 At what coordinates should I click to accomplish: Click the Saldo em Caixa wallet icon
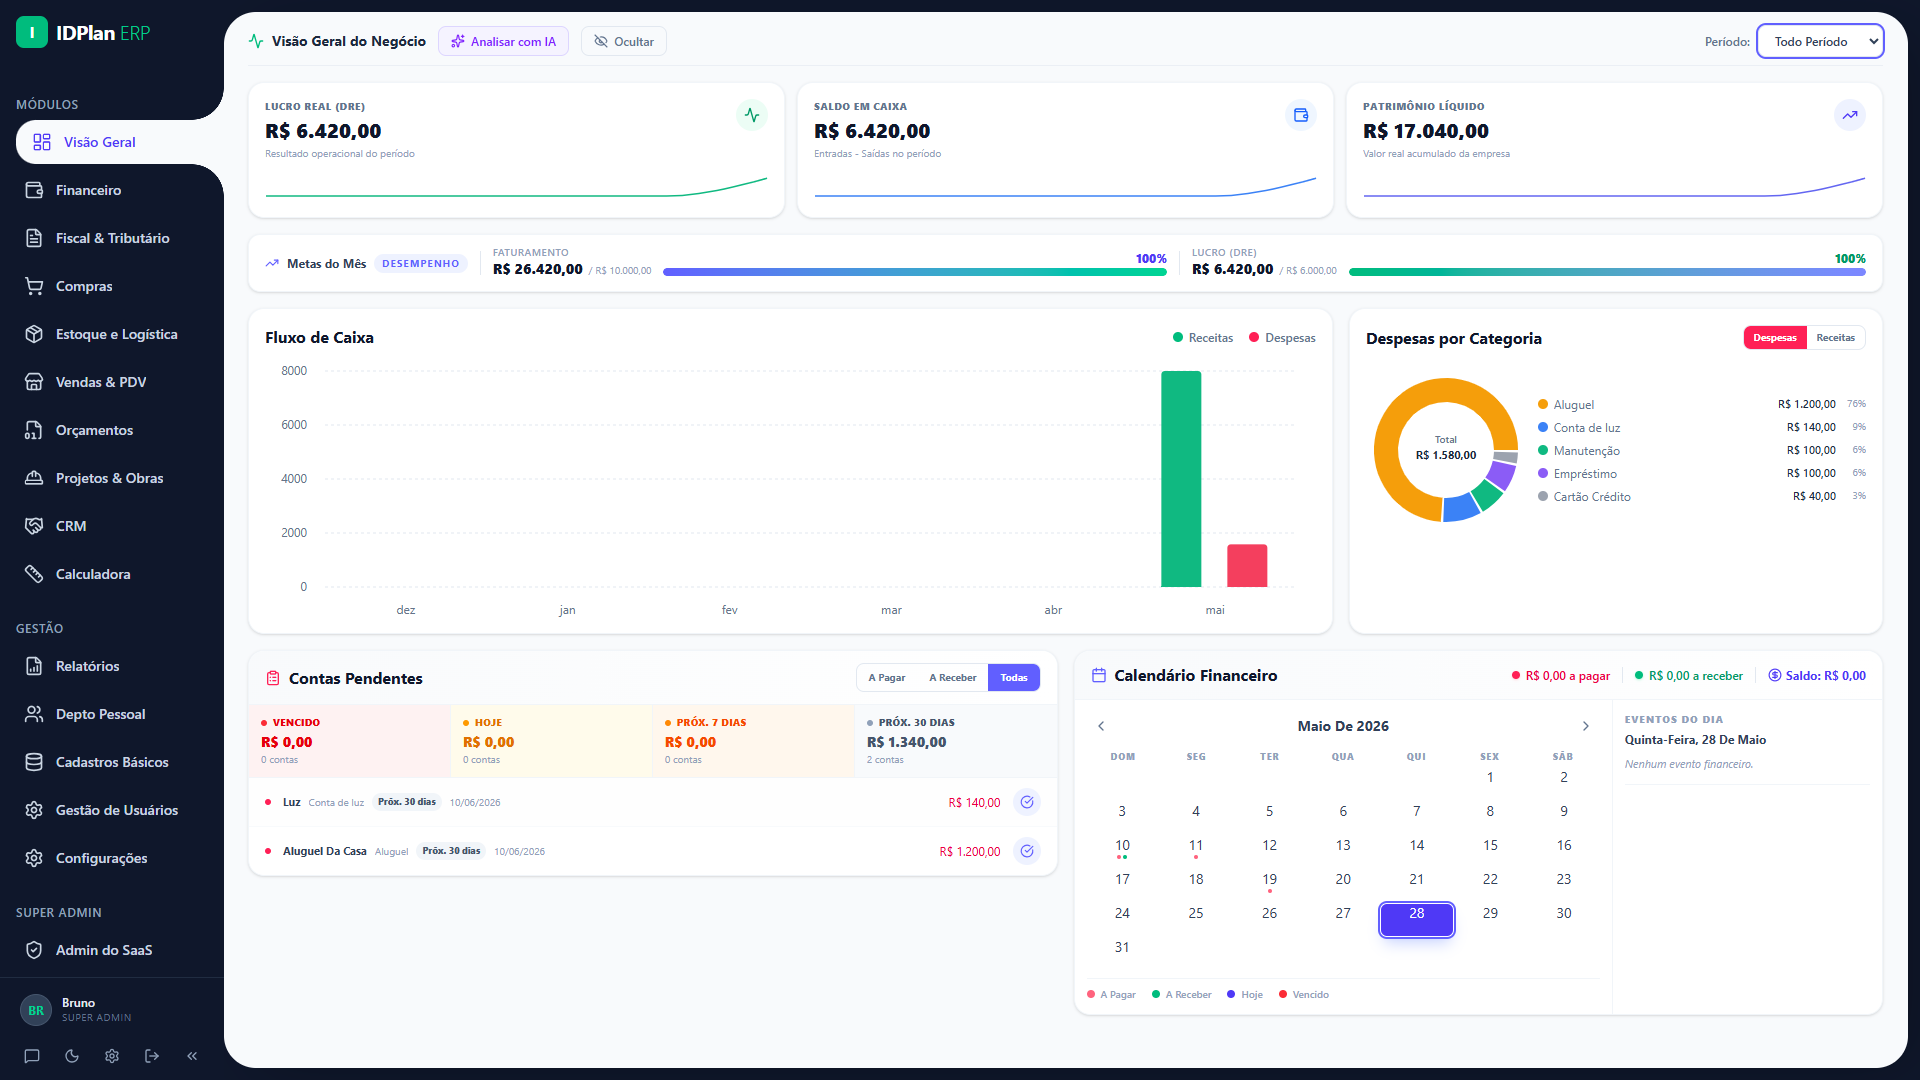pyautogui.click(x=1301, y=115)
